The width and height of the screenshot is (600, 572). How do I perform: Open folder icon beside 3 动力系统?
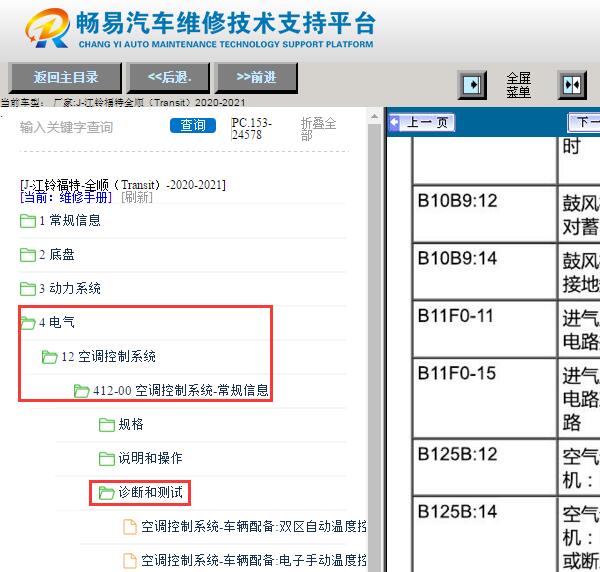point(28,289)
